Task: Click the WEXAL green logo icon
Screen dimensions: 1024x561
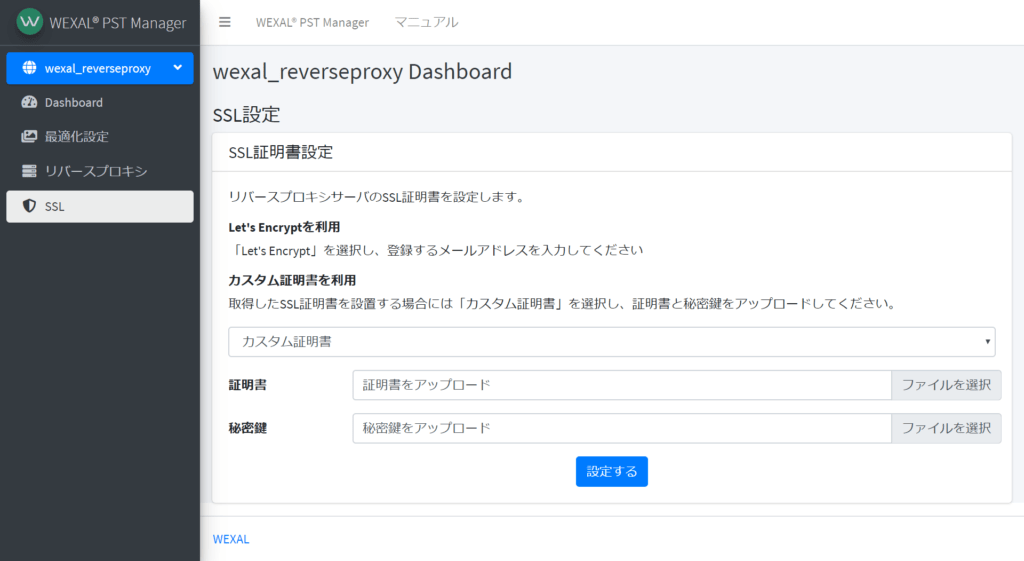Action: pyautogui.click(x=29, y=22)
